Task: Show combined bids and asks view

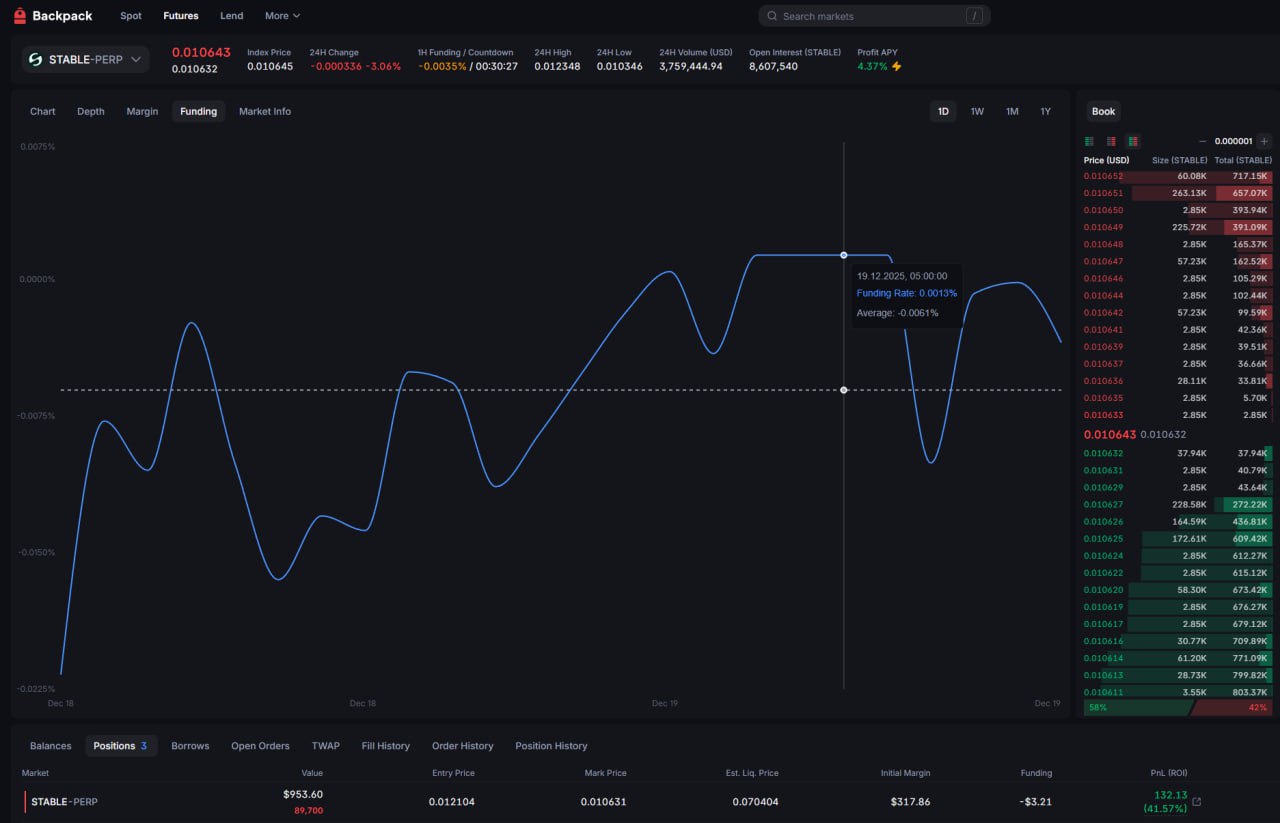Action: click(x=1133, y=141)
